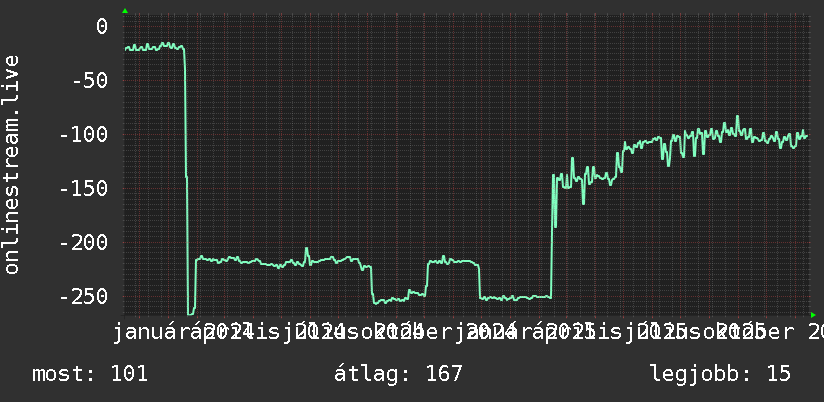Click the -200 y-axis label
Screen dimensions: 824x402
[84, 243]
